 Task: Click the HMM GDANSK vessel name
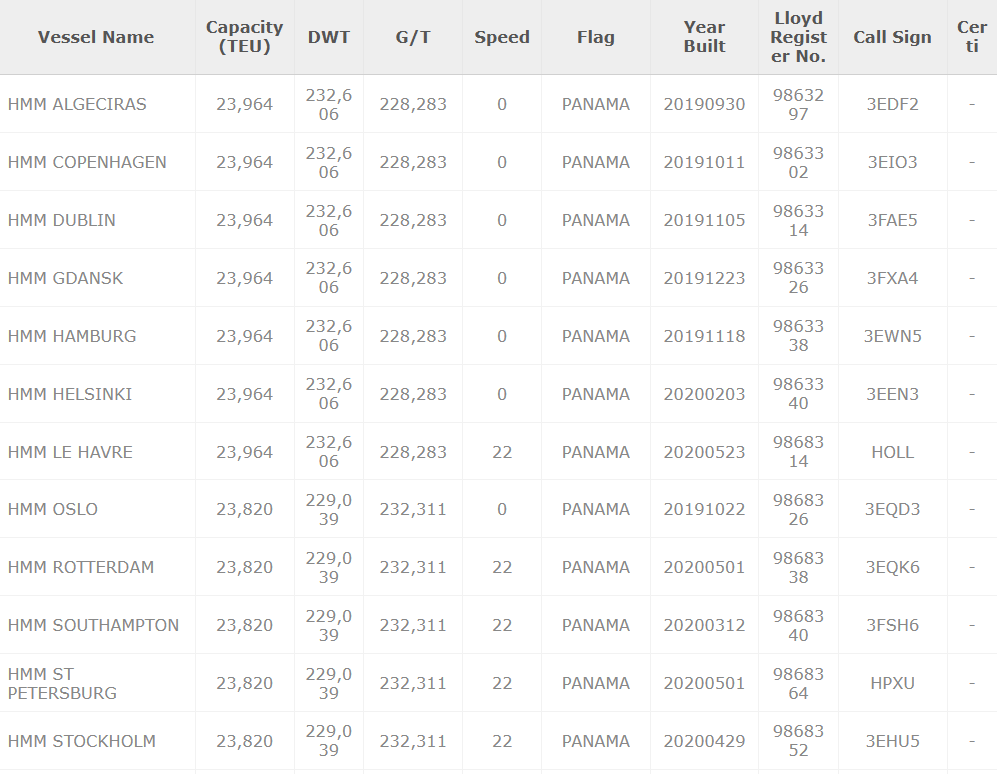click(66, 278)
